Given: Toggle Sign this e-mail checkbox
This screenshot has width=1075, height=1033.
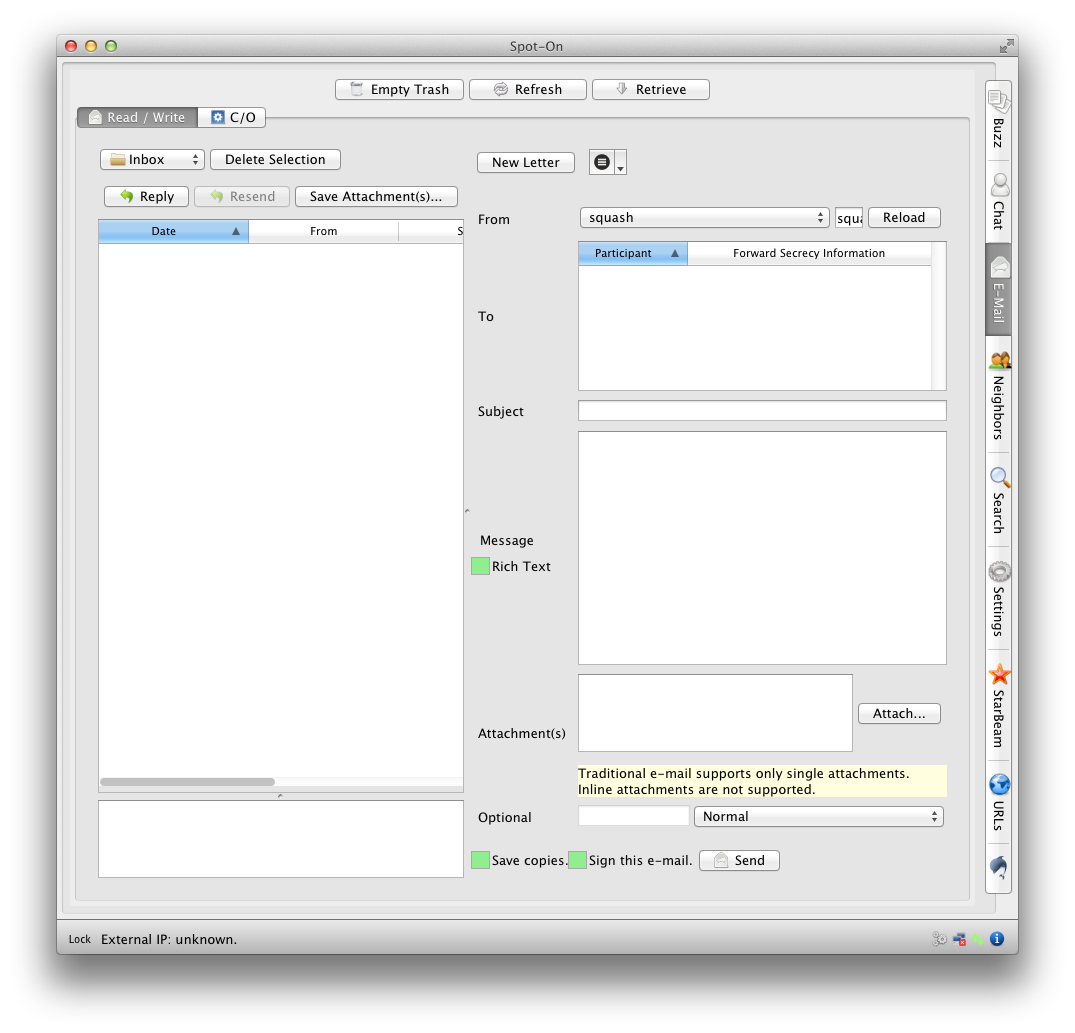Looking at the screenshot, I should pyautogui.click(x=577, y=860).
